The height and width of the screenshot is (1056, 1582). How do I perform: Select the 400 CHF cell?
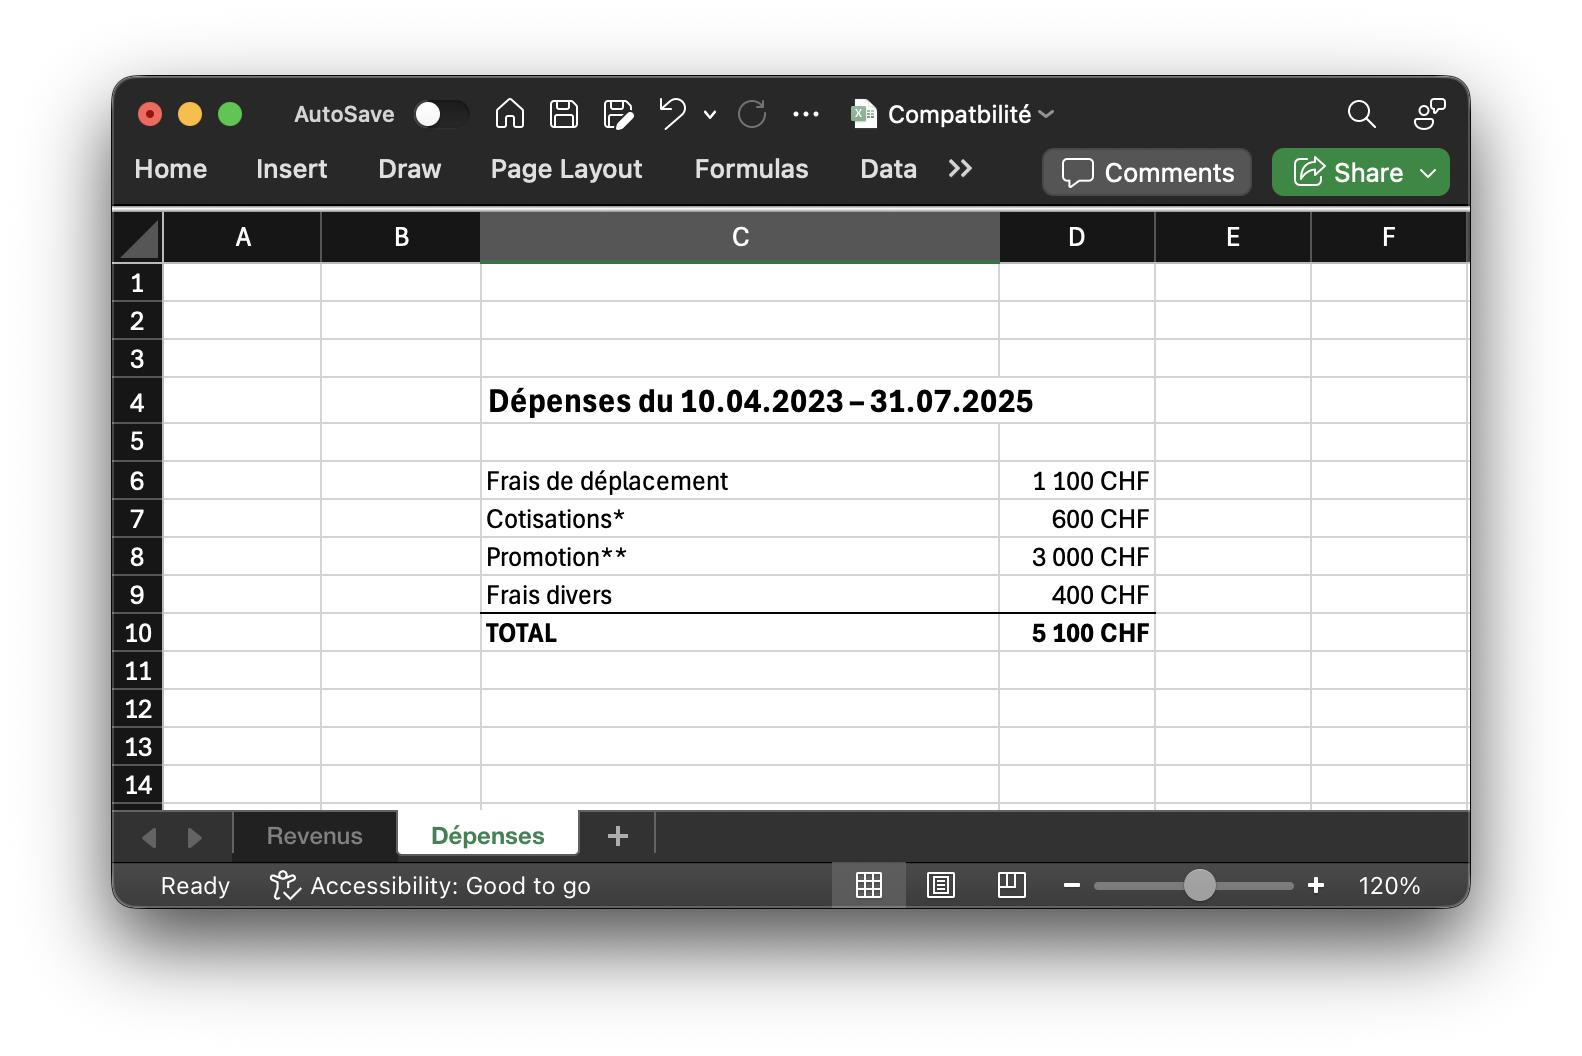1077,595
